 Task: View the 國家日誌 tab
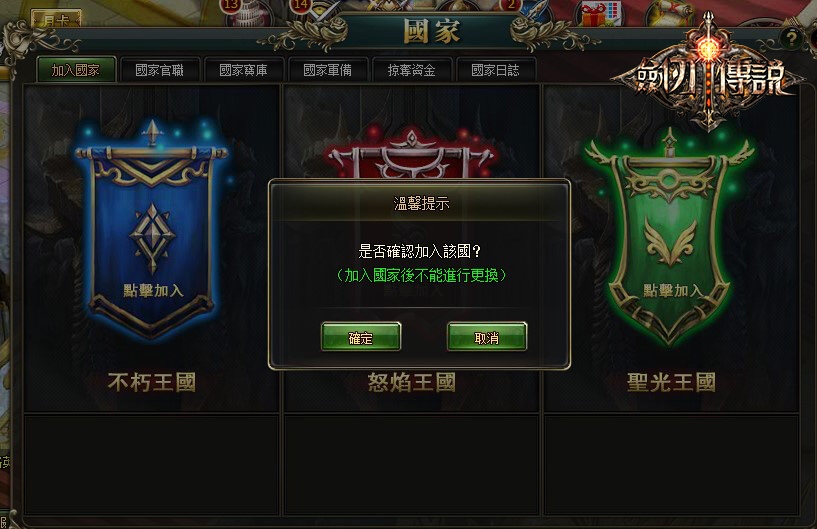click(496, 70)
